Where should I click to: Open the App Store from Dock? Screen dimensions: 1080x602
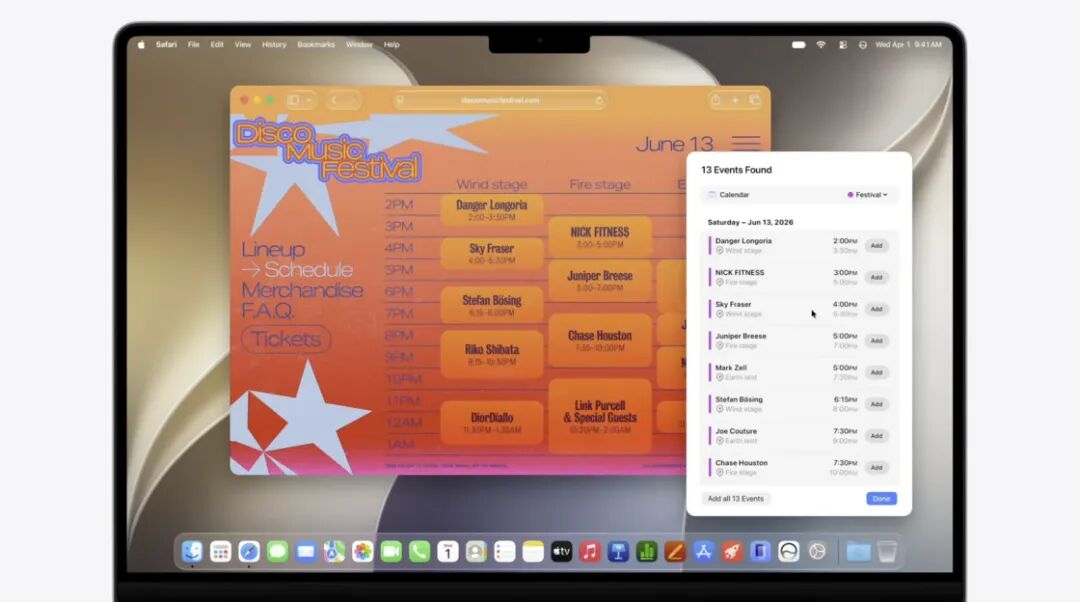pyautogui.click(x=703, y=551)
